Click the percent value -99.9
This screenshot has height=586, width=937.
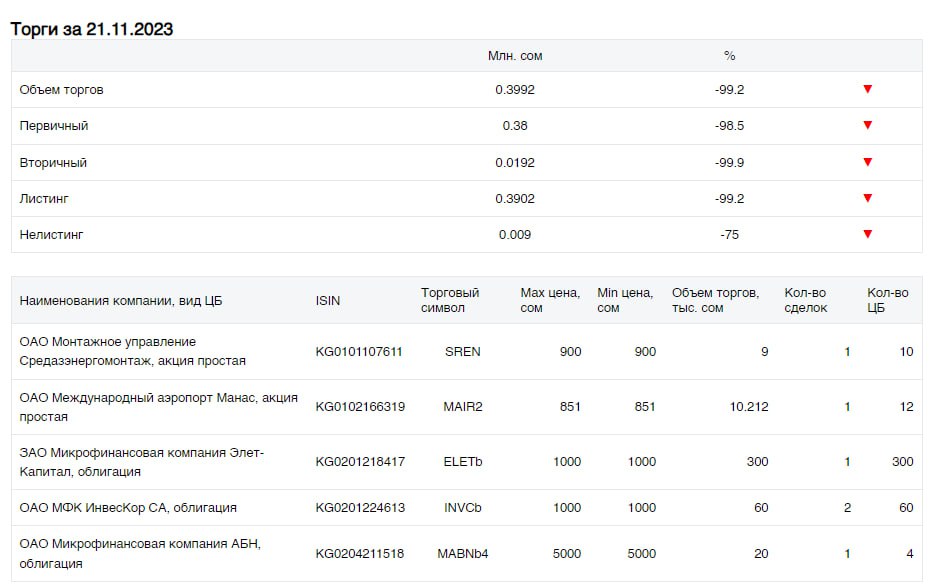pos(729,162)
